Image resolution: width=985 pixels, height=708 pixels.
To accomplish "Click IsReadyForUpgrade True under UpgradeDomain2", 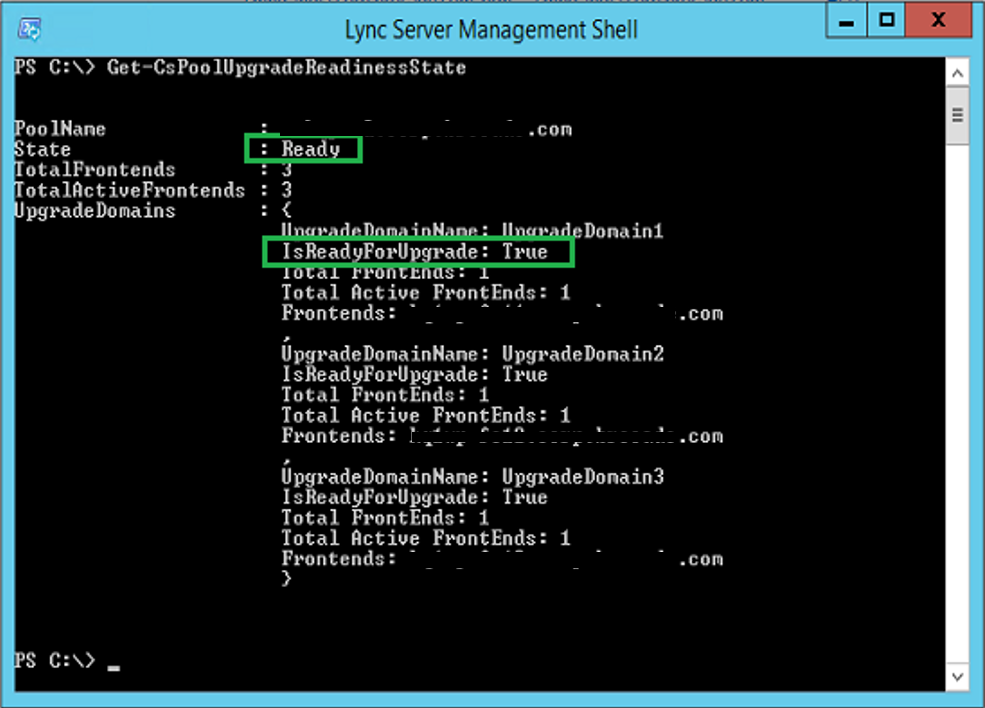I will (x=415, y=374).
